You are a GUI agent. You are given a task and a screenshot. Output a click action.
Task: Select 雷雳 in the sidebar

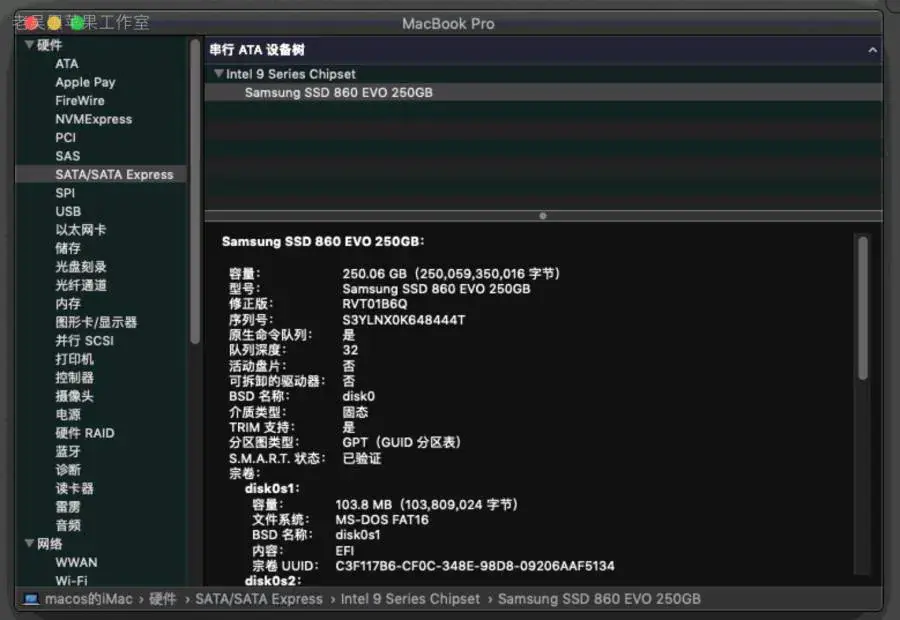(x=68, y=506)
